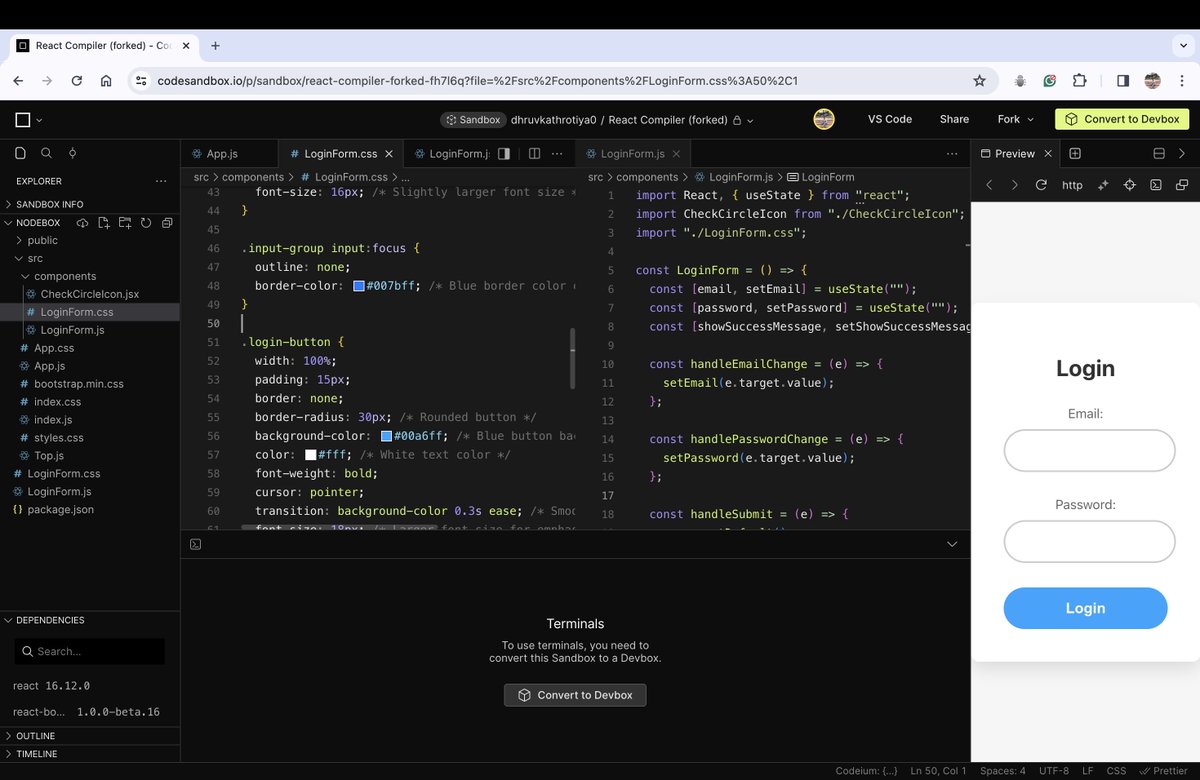Image resolution: width=1200 pixels, height=780 pixels.
Task: Refresh the NODEBOX file tree
Action: pos(145,223)
